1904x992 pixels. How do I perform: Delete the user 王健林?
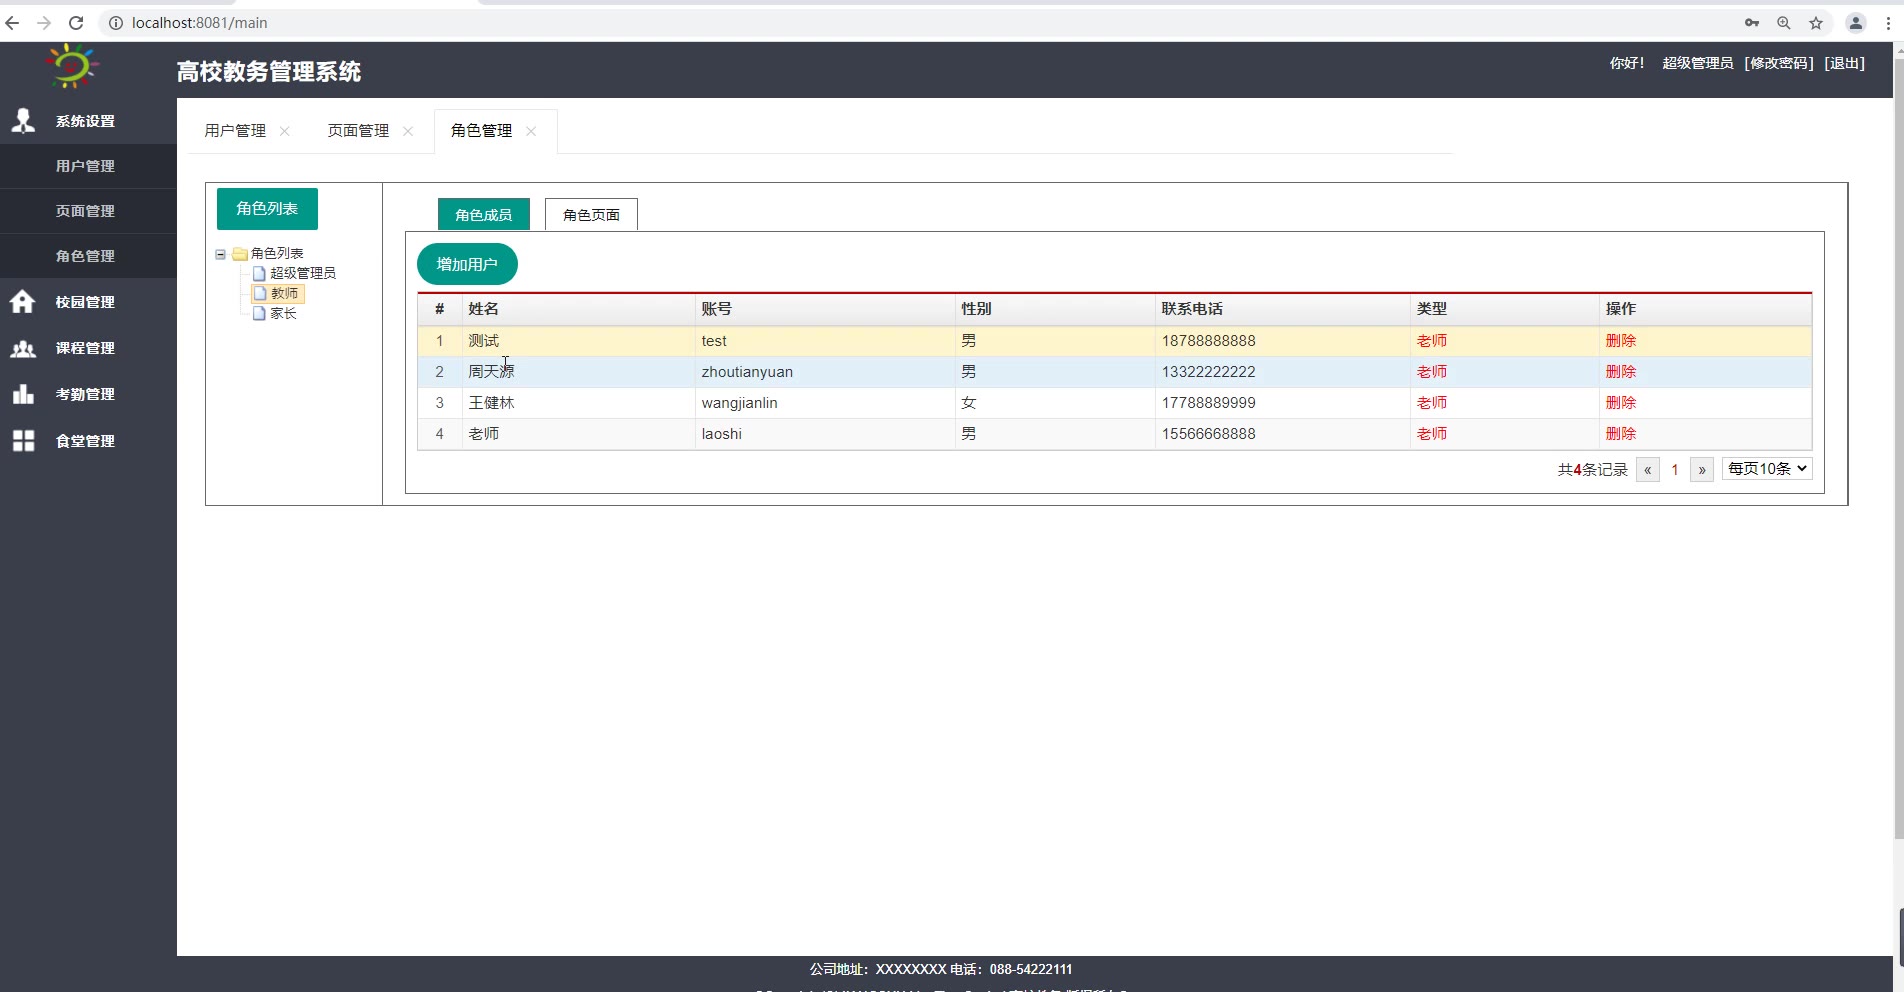[x=1620, y=403]
